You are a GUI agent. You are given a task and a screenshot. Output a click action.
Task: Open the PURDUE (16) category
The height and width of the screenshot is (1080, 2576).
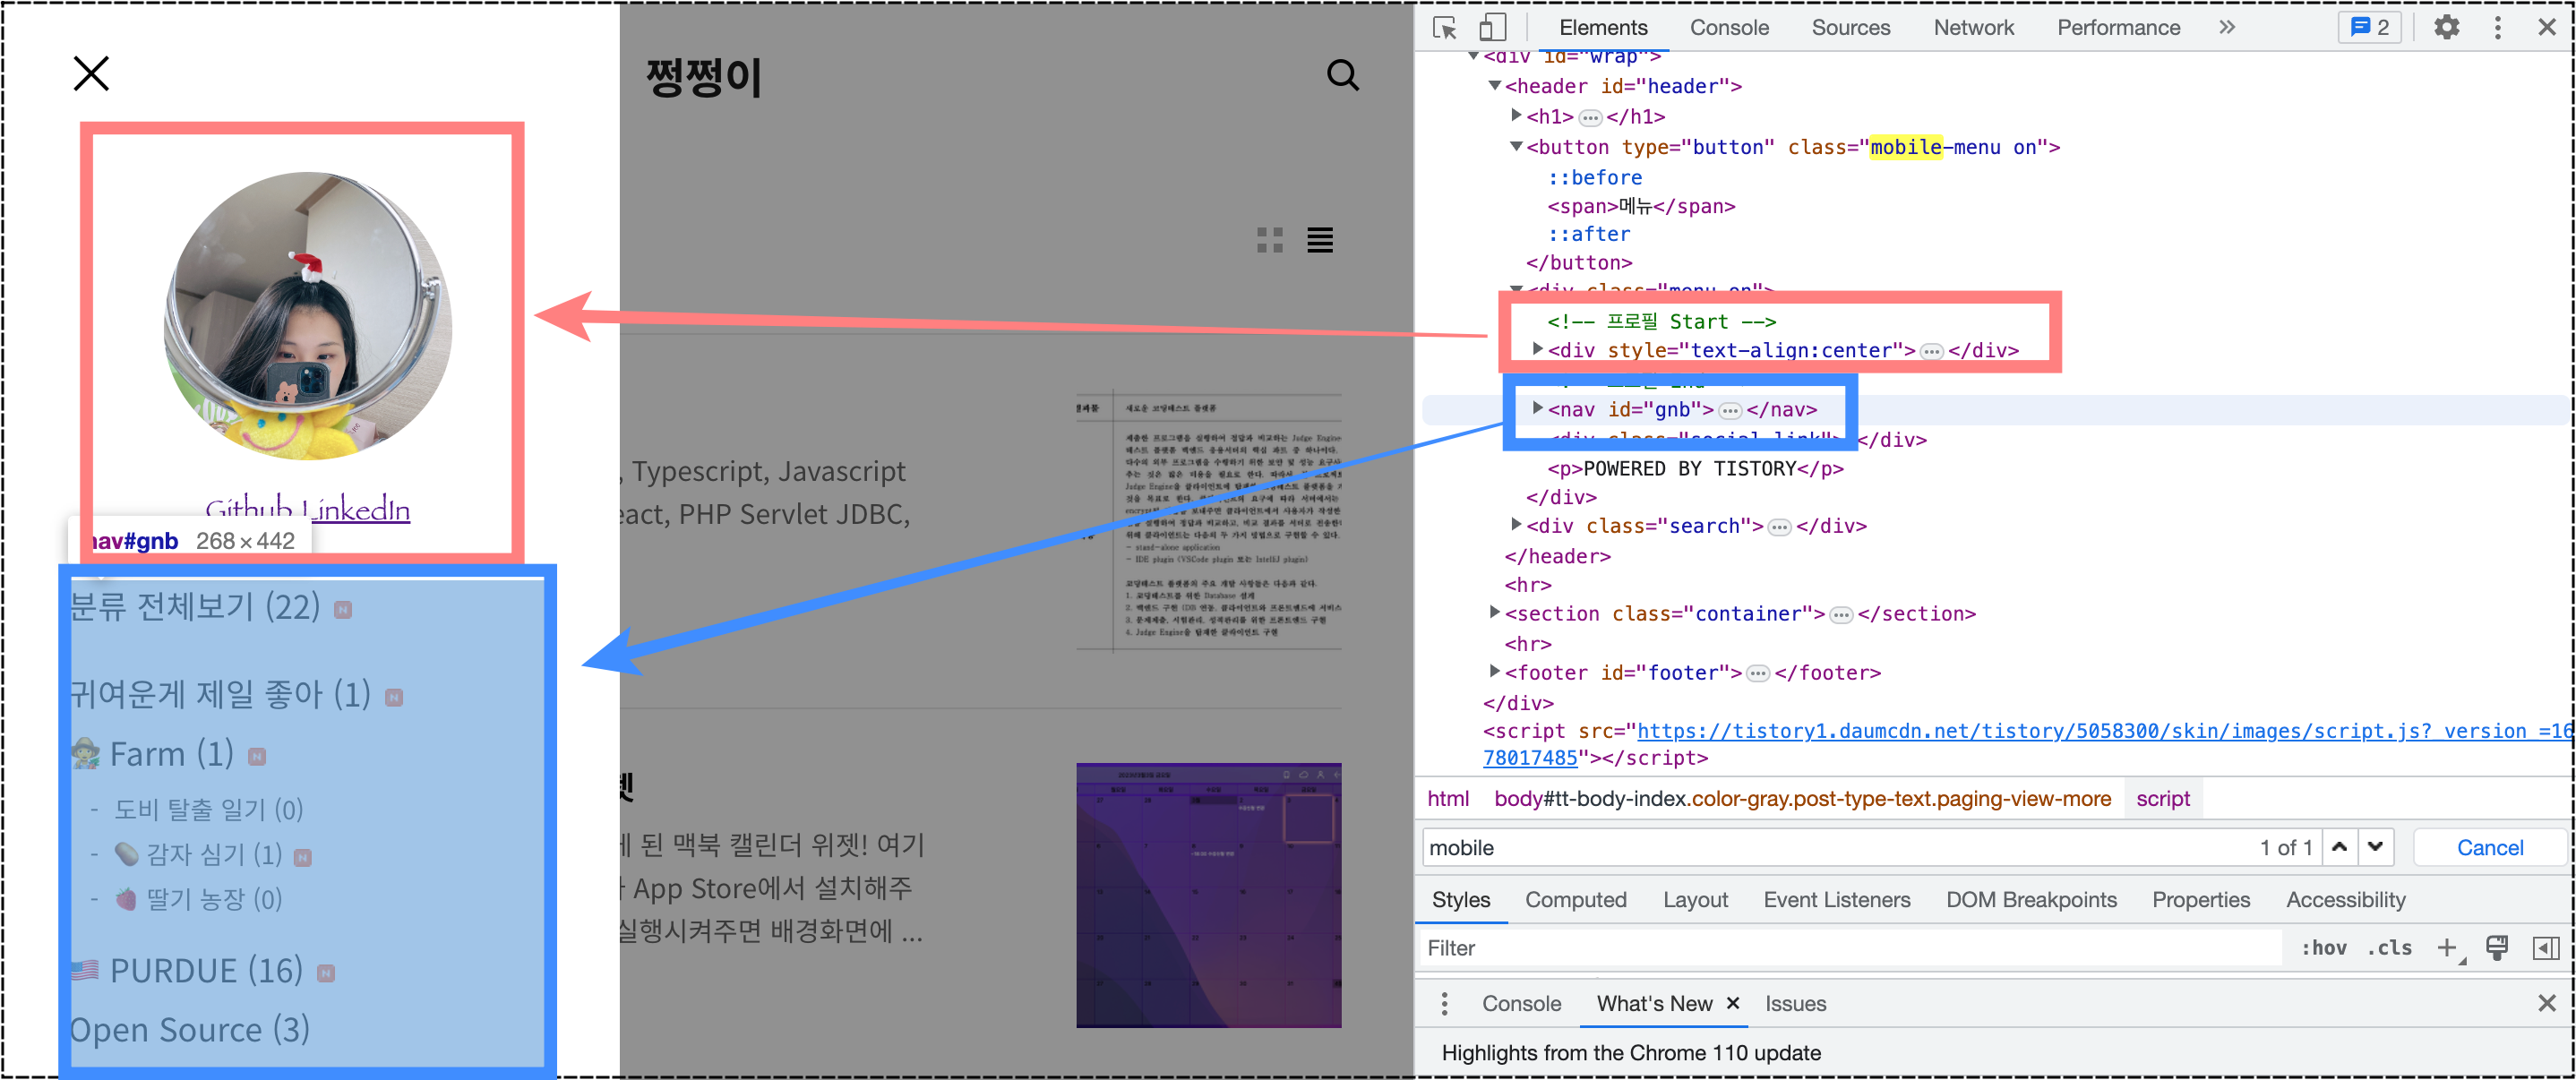click(x=206, y=970)
